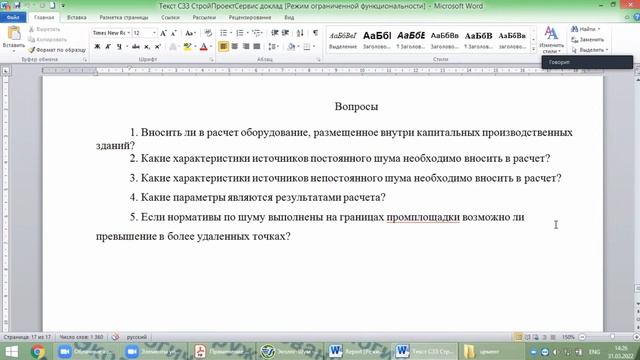Open the Рассылки (Mailings) tab
The width and height of the screenshot is (640, 360).
(204, 18)
